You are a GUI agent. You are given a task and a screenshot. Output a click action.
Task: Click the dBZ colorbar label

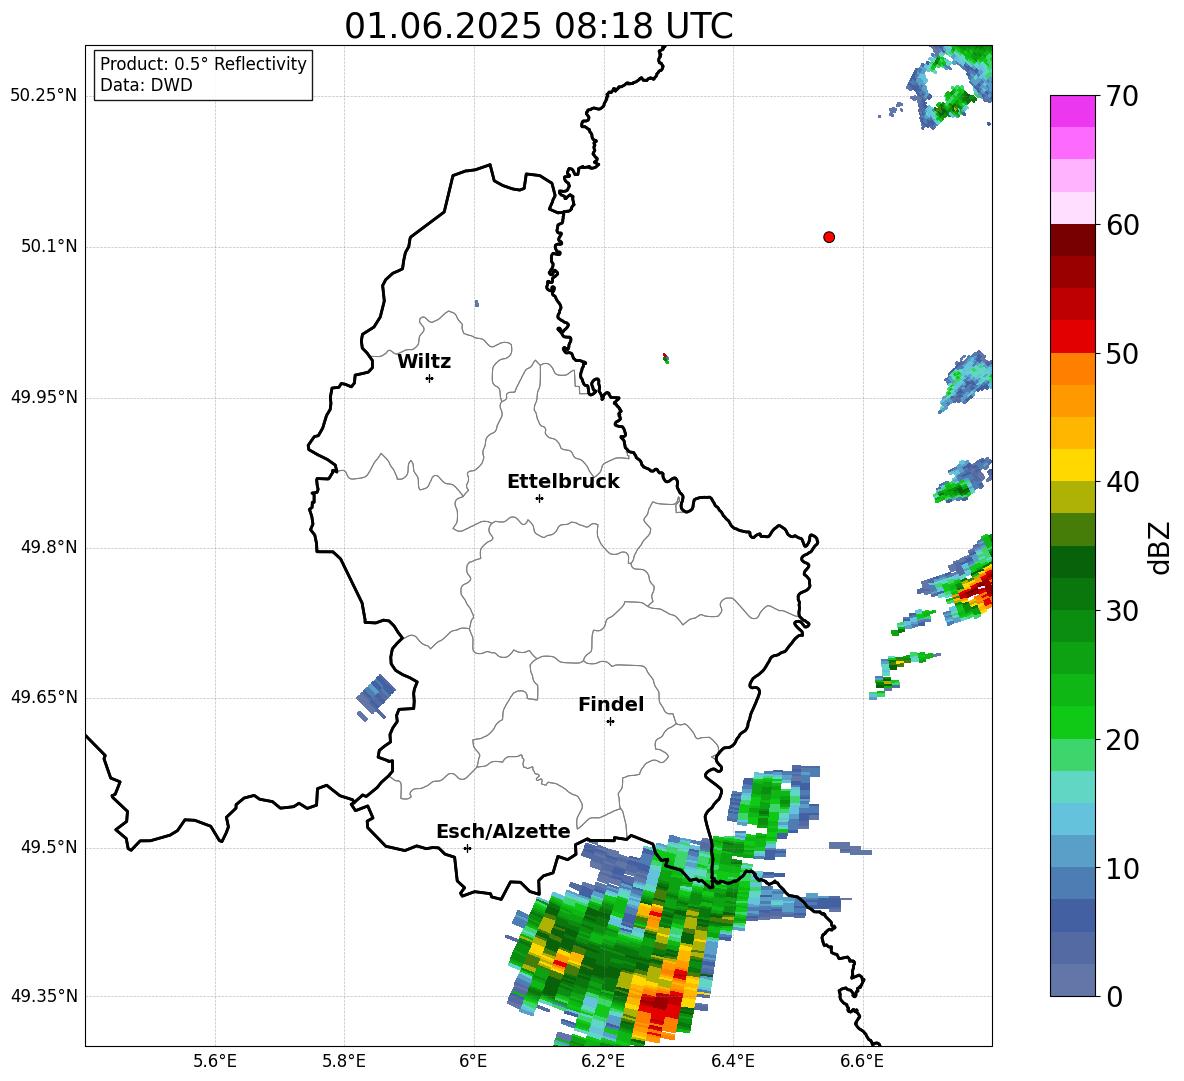1159,547
